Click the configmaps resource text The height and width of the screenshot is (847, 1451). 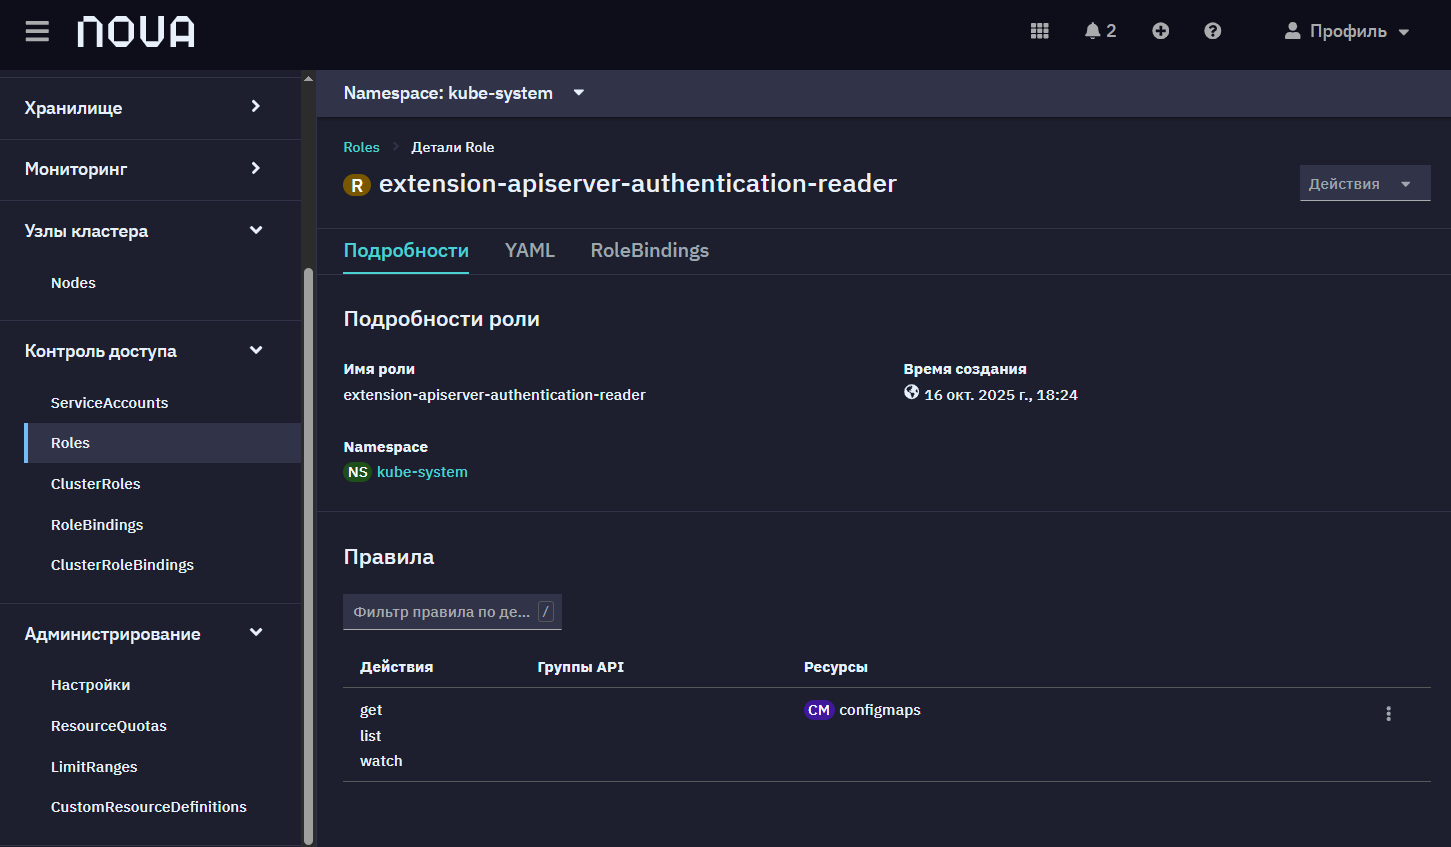[x=880, y=710]
